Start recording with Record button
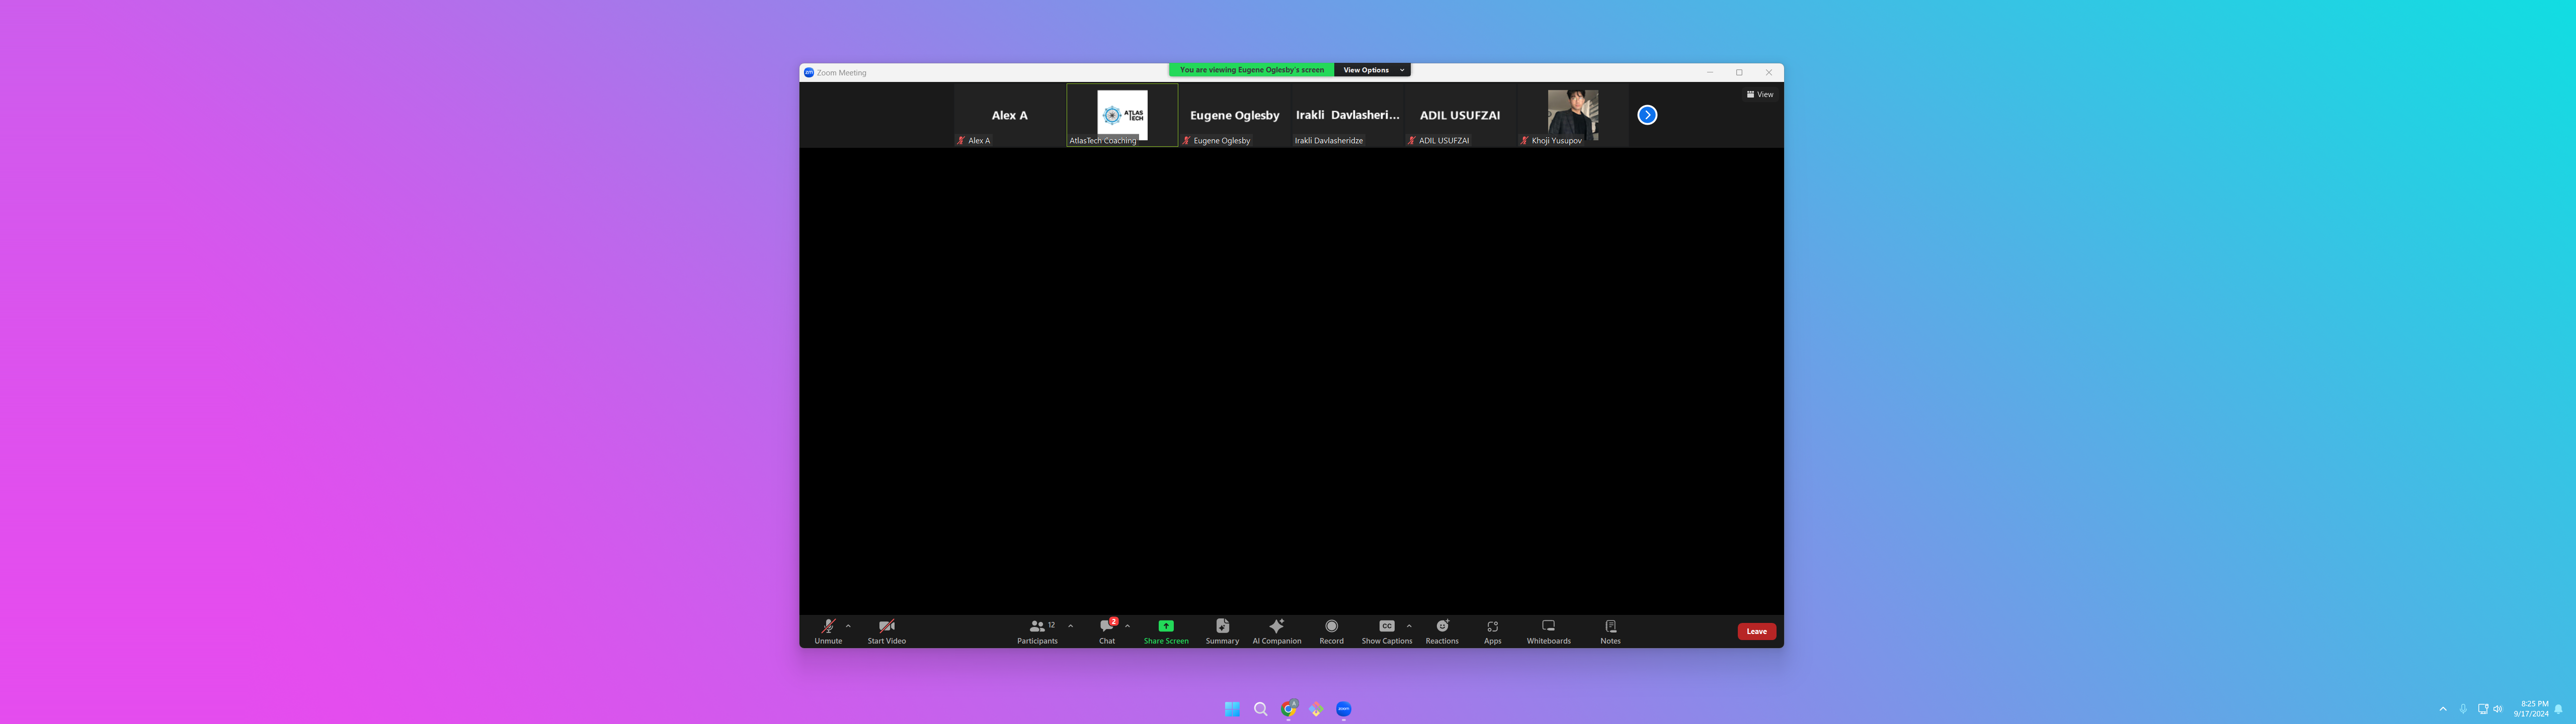Image resolution: width=2576 pixels, height=724 pixels. point(1331,630)
